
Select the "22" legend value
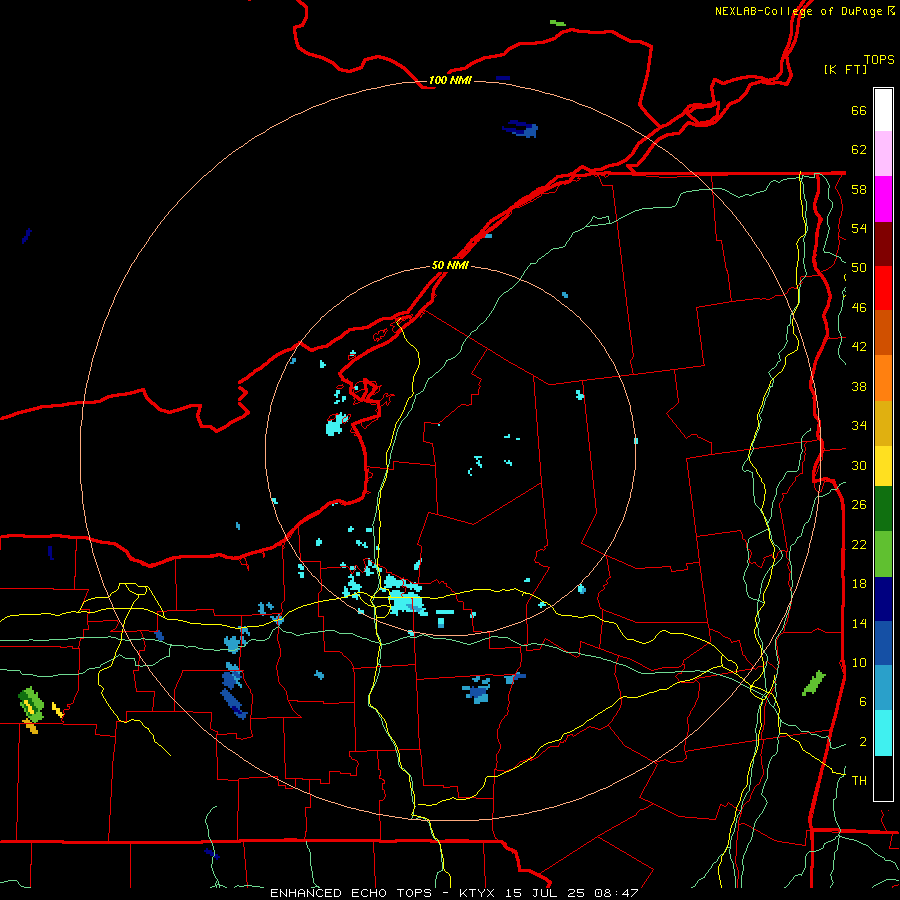[859, 544]
